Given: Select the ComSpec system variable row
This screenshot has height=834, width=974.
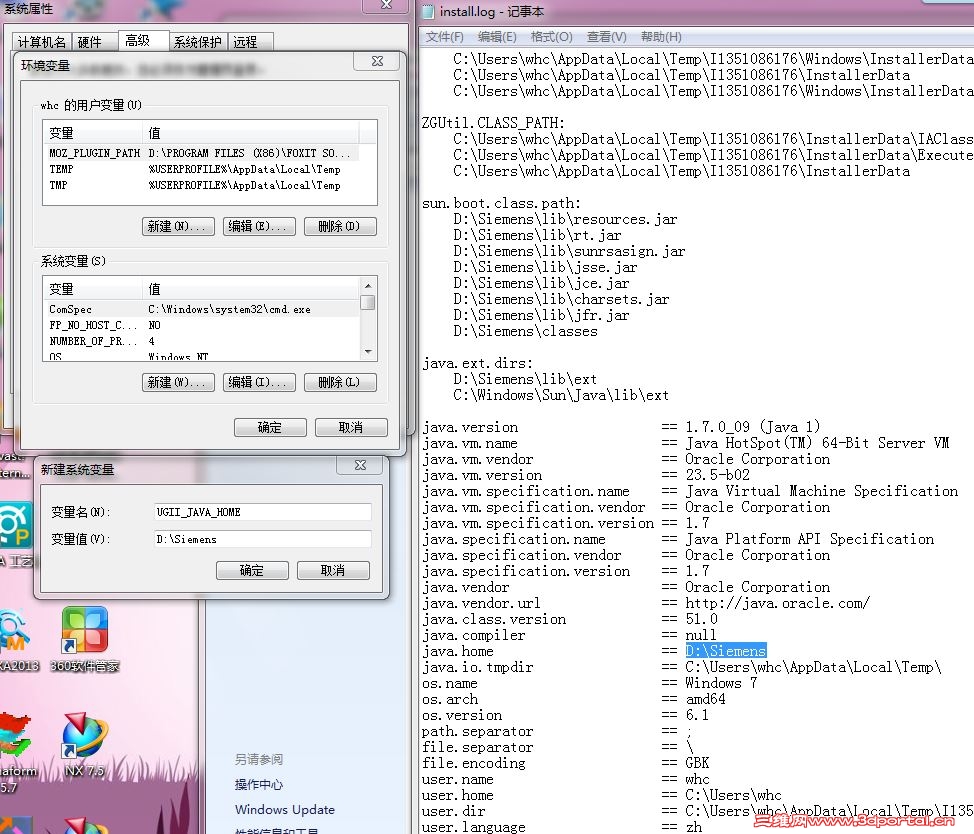Looking at the screenshot, I should (201, 309).
